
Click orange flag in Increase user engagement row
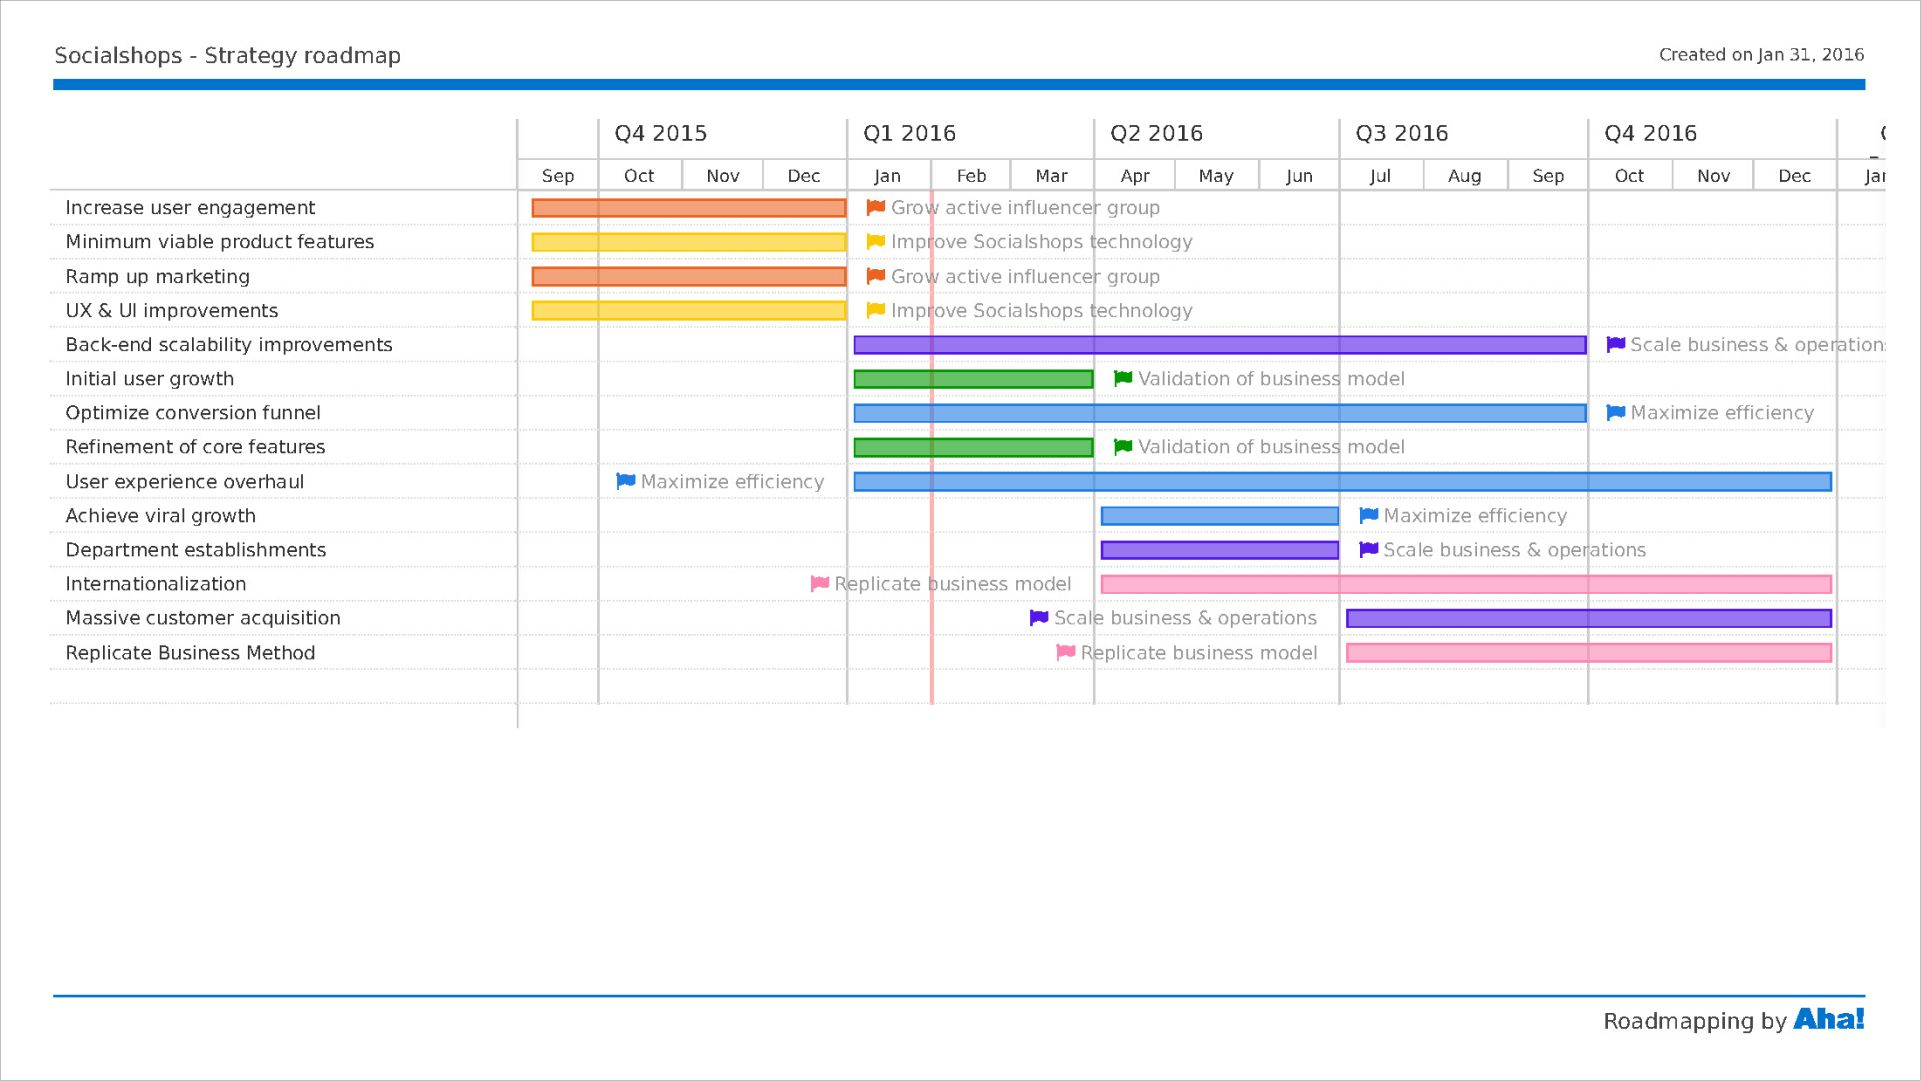[x=876, y=208]
